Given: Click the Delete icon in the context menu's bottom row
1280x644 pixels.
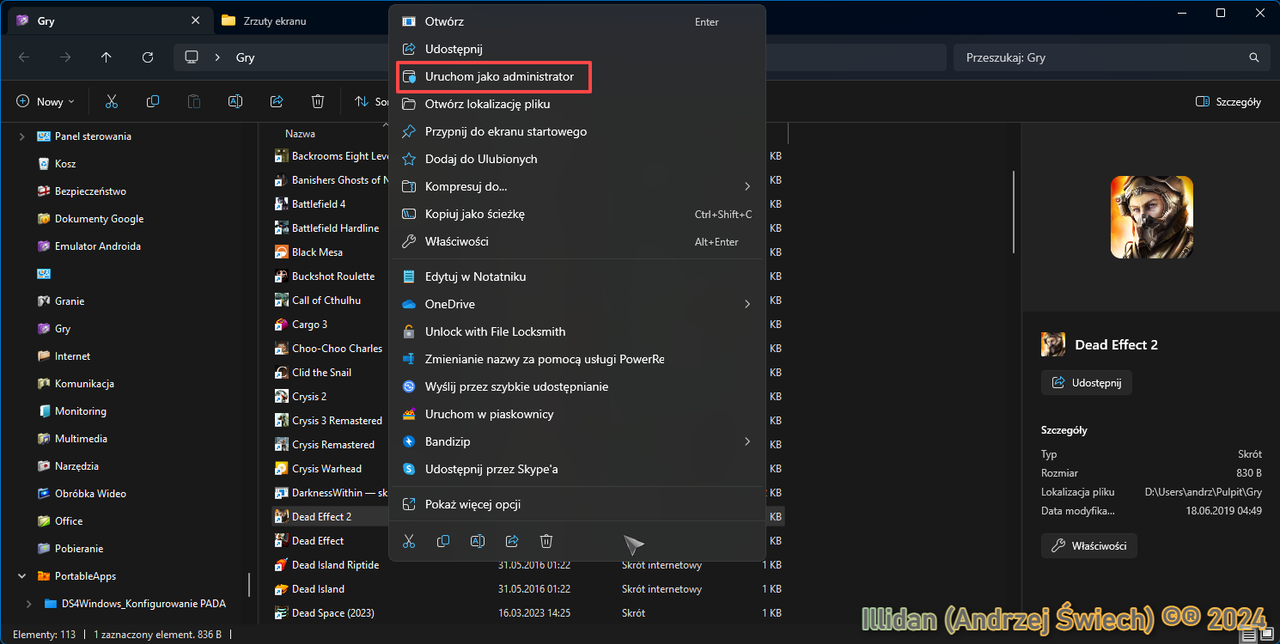Looking at the screenshot, I should click(x=546, y=541).
